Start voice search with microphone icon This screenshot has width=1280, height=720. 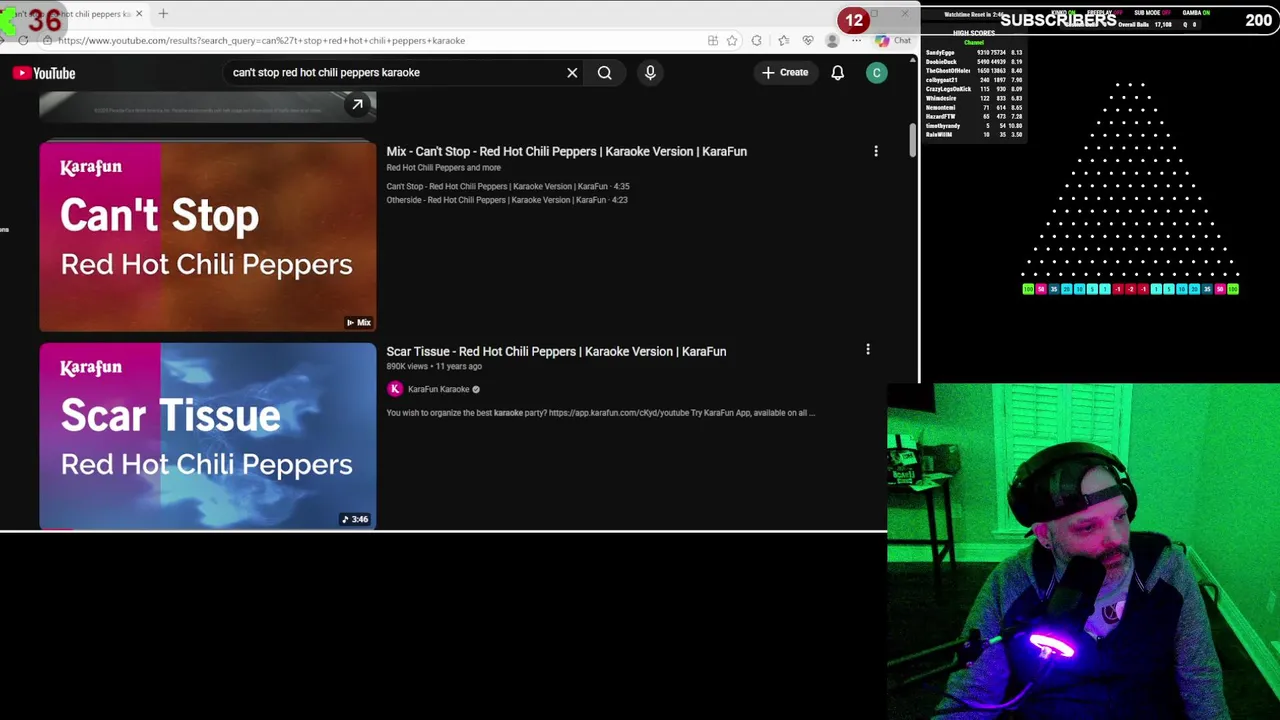point(650,73)
